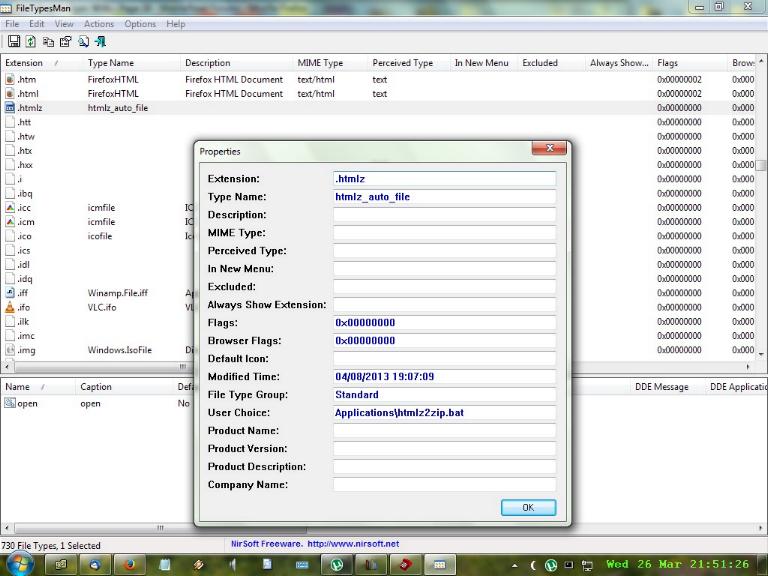
Task: Click the FileTypesMan taskbar button
Action: (440, 565)
